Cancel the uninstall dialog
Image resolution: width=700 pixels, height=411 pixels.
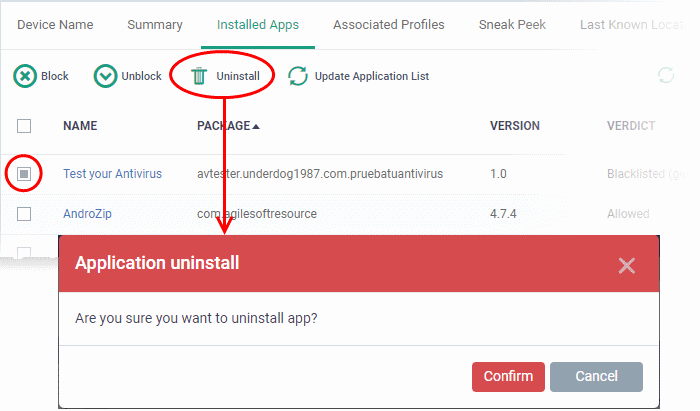pos(596,377)
